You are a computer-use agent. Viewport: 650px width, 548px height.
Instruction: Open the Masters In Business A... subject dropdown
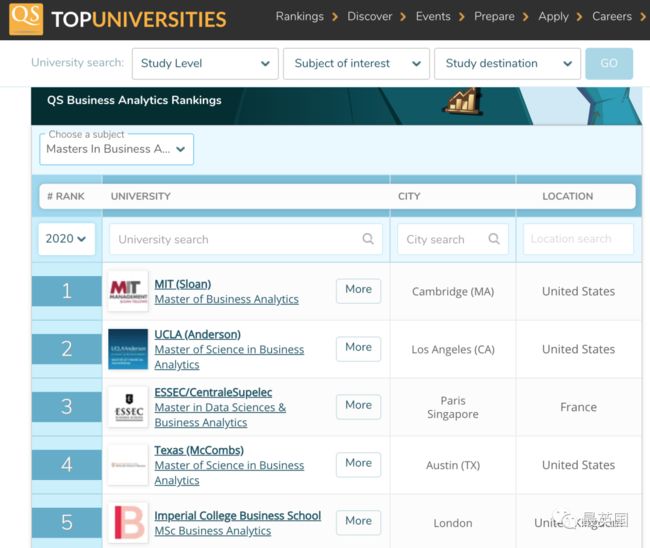(x=116, y=149)
